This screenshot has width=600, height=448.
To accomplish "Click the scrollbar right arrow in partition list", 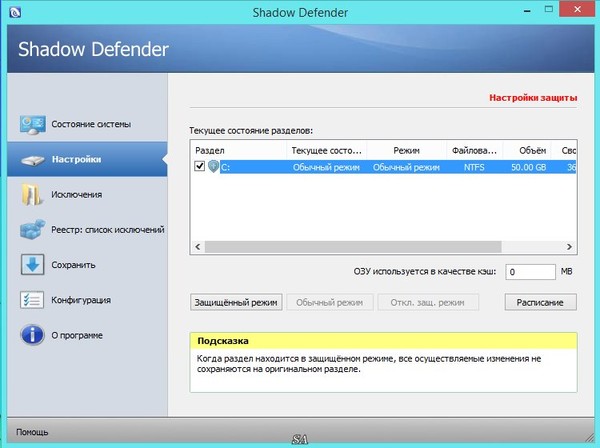I will click(569, 247).
